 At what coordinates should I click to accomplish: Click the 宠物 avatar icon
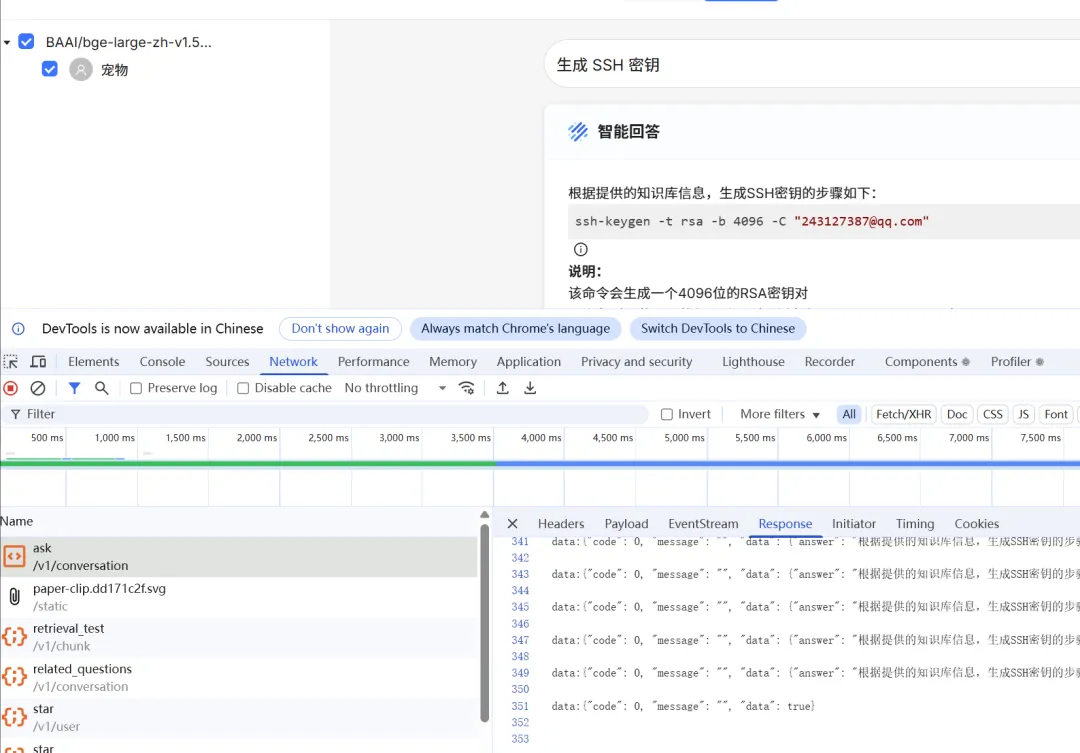[81, 70]
